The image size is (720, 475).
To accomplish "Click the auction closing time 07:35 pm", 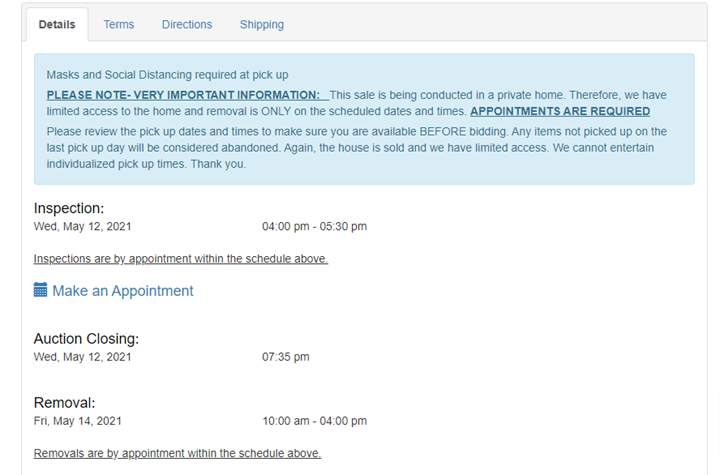I will pos(286,357).
